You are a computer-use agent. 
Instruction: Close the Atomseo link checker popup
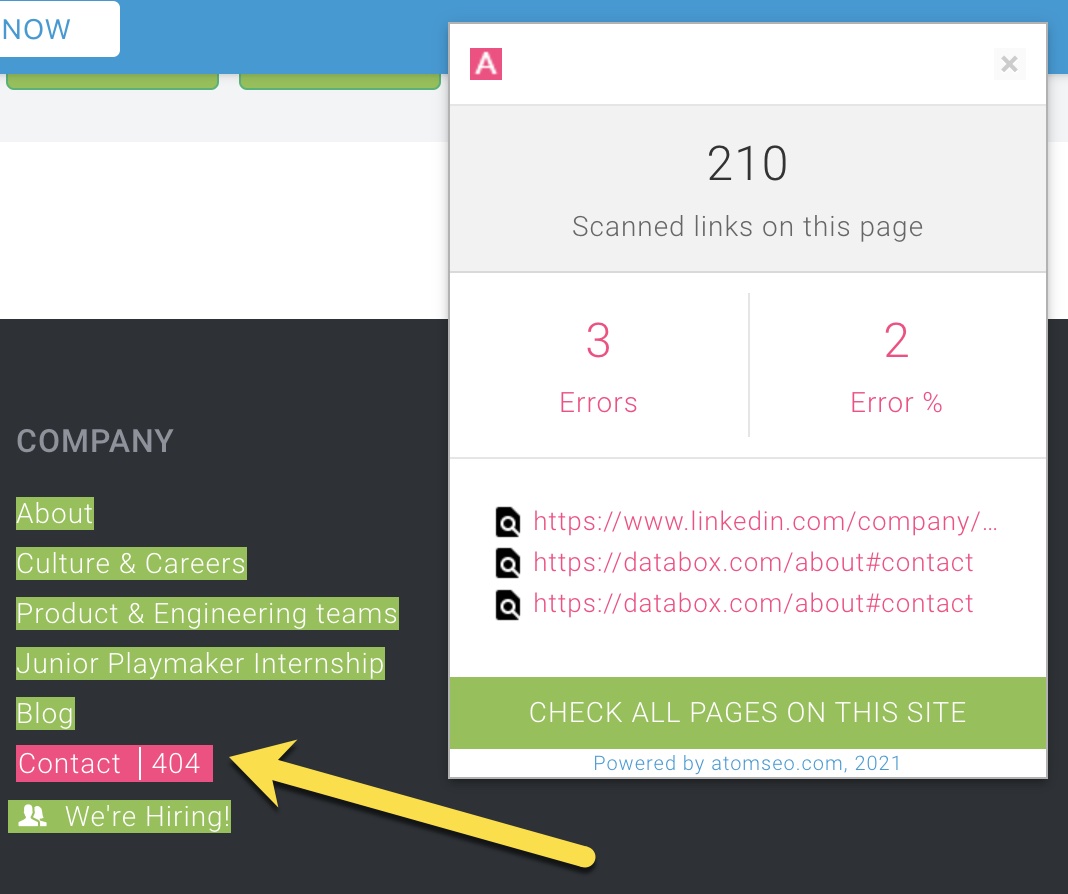tap(1009, 65)
